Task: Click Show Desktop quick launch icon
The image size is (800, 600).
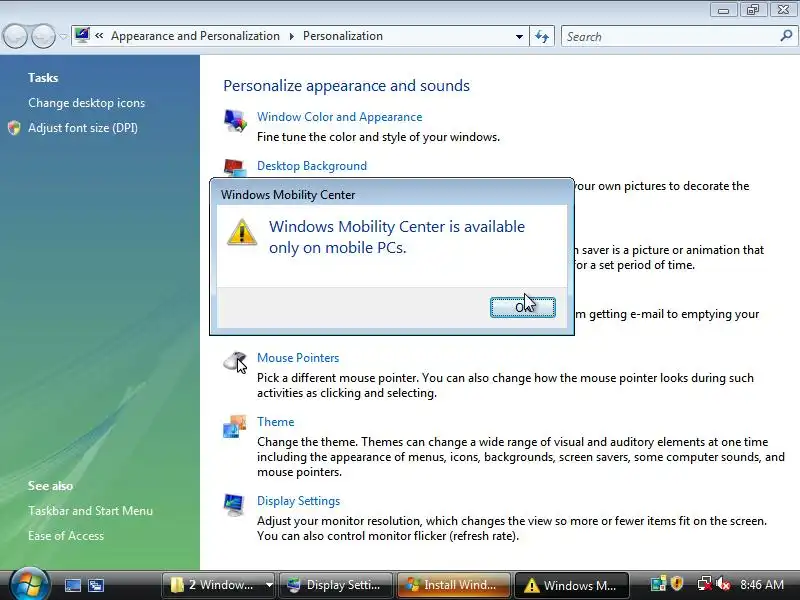Action: point(72,585)
